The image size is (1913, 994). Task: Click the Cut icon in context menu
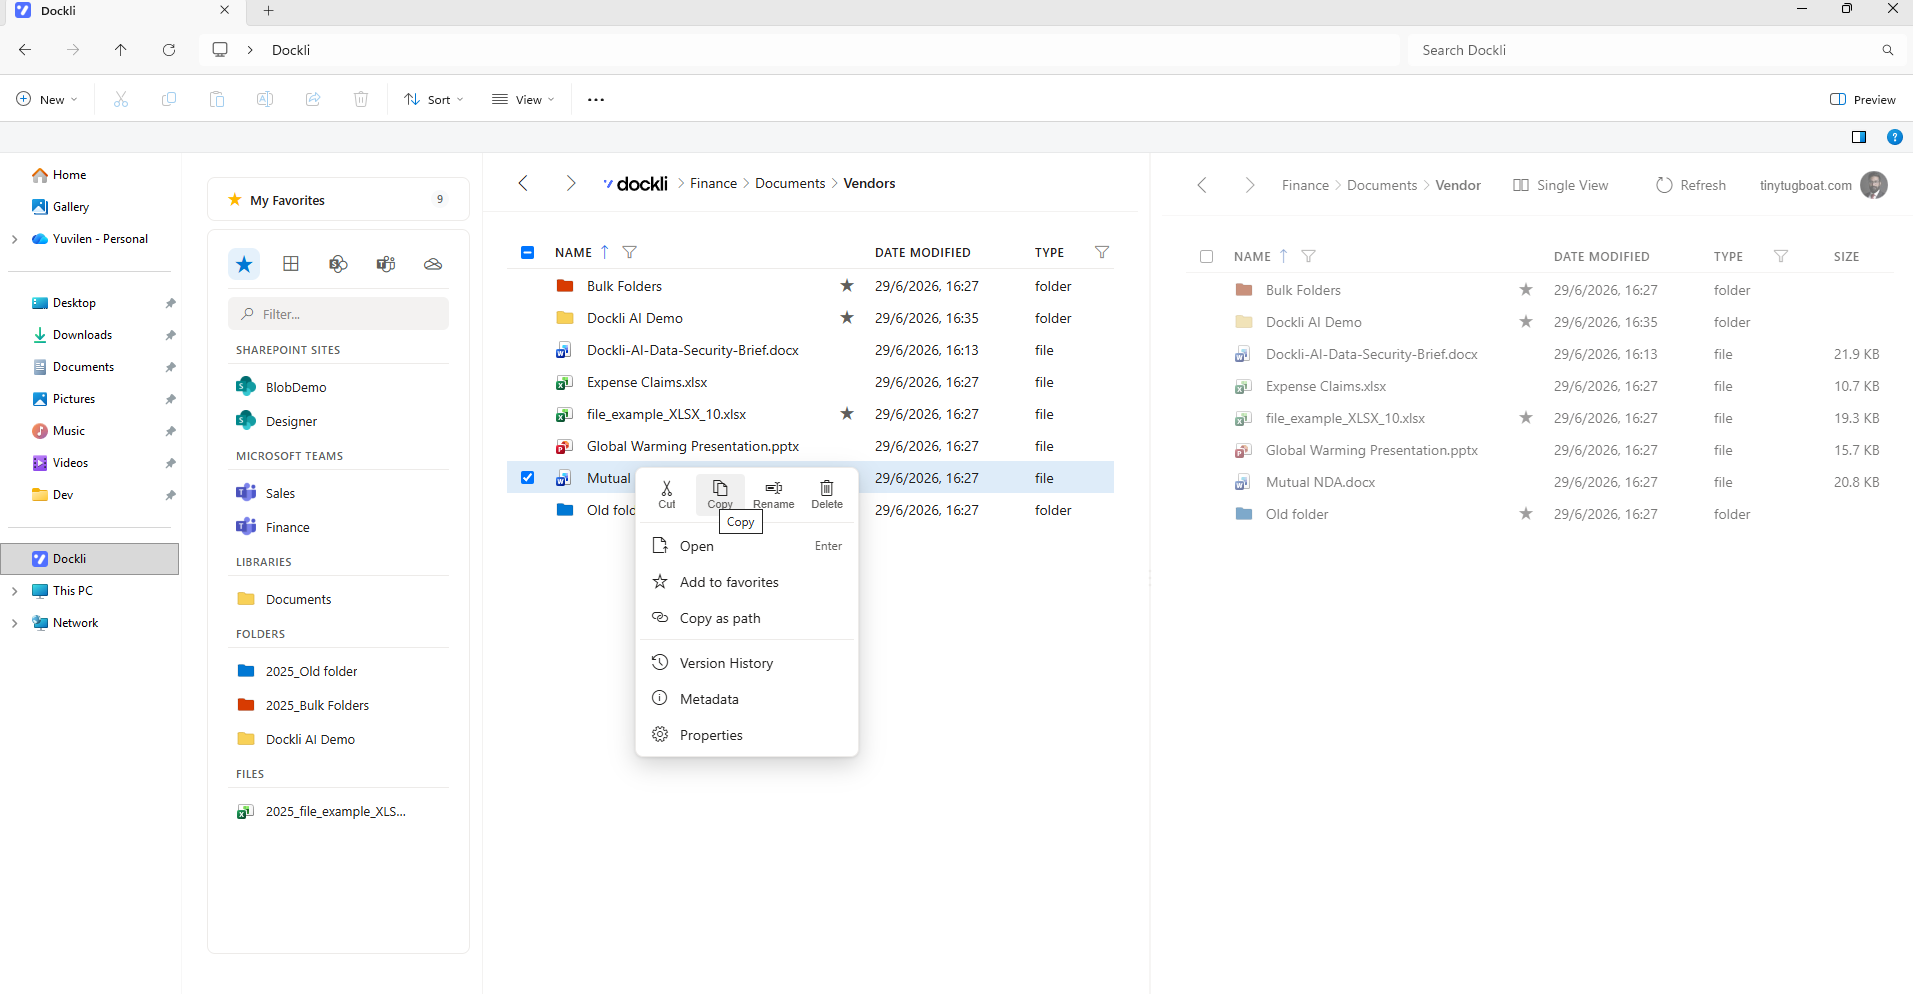pos(667,493)
